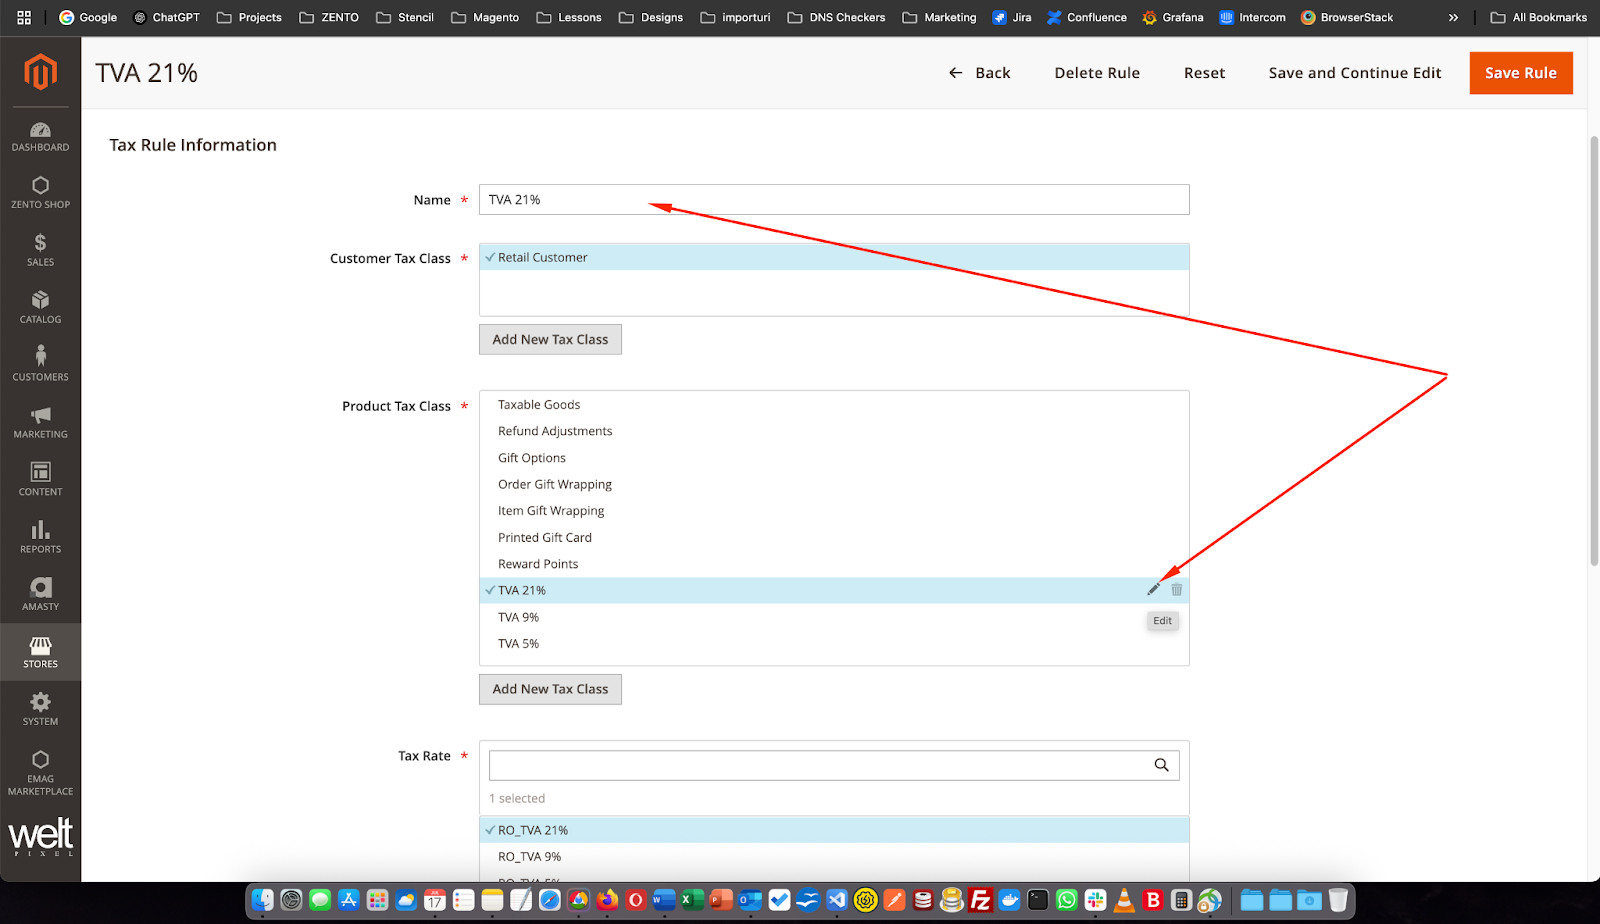Open the Catalog section in sidebar
The width and height of the screenshot is (1600, 924).
coord(40,307)
